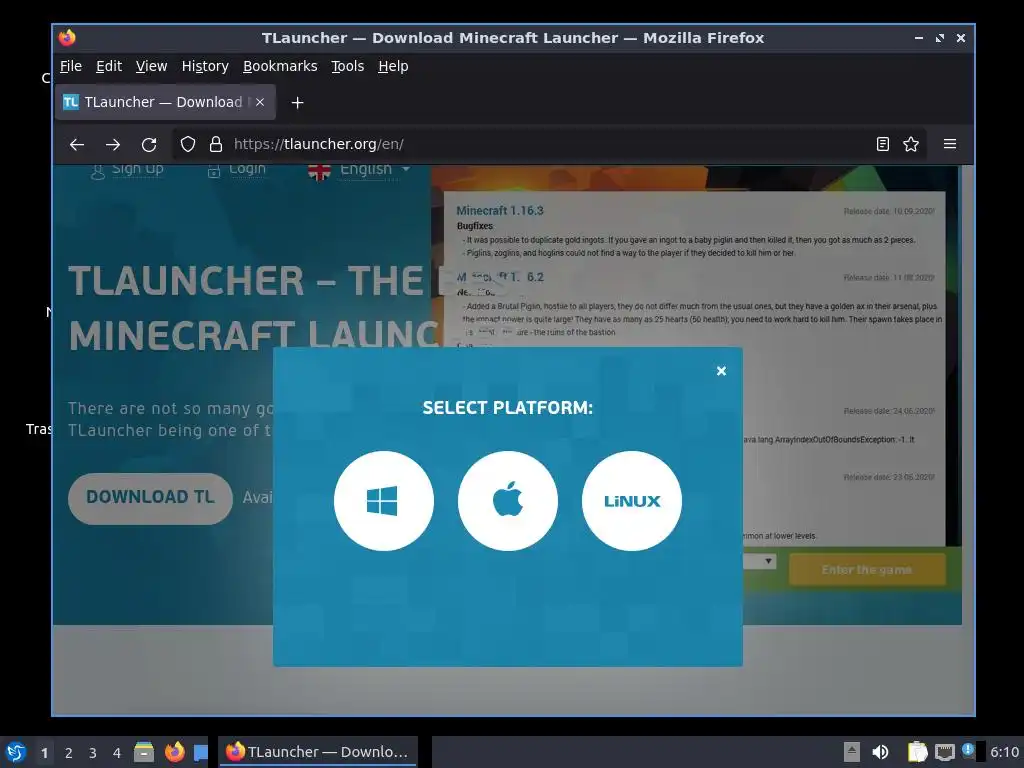Click the Firefox logo in the title bar
Viewport: 1024px width, 768px height.
pyautogui.click(x=67, y=37)
